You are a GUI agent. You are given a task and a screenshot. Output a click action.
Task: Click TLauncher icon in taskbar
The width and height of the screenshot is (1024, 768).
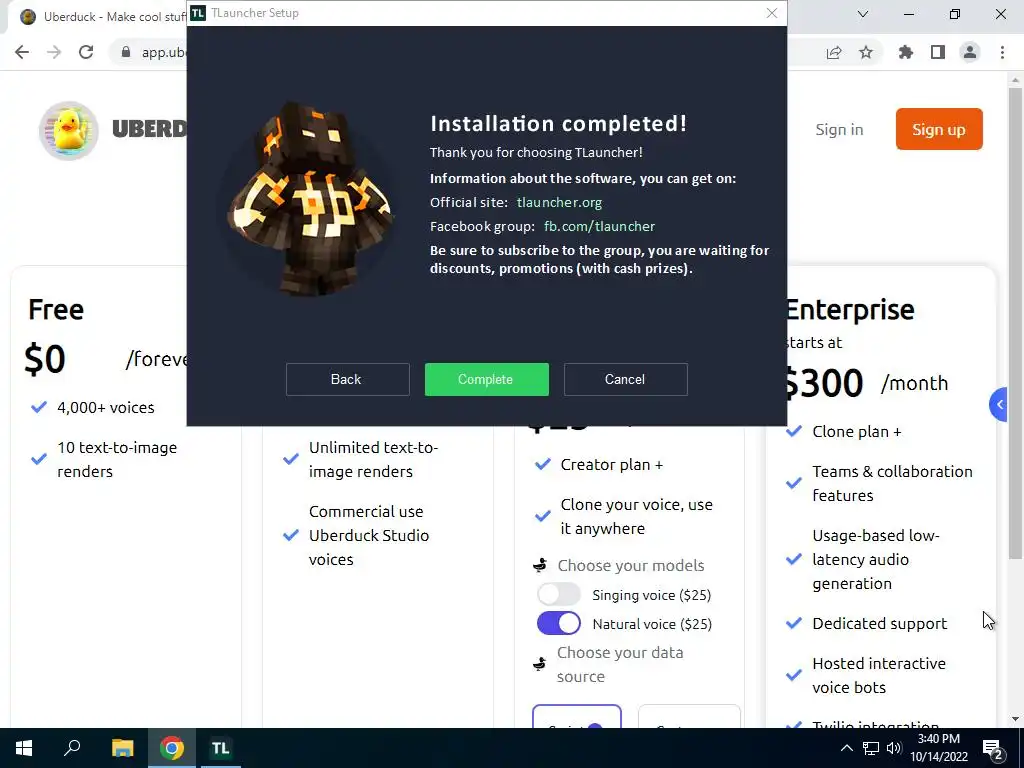[220, 748]
